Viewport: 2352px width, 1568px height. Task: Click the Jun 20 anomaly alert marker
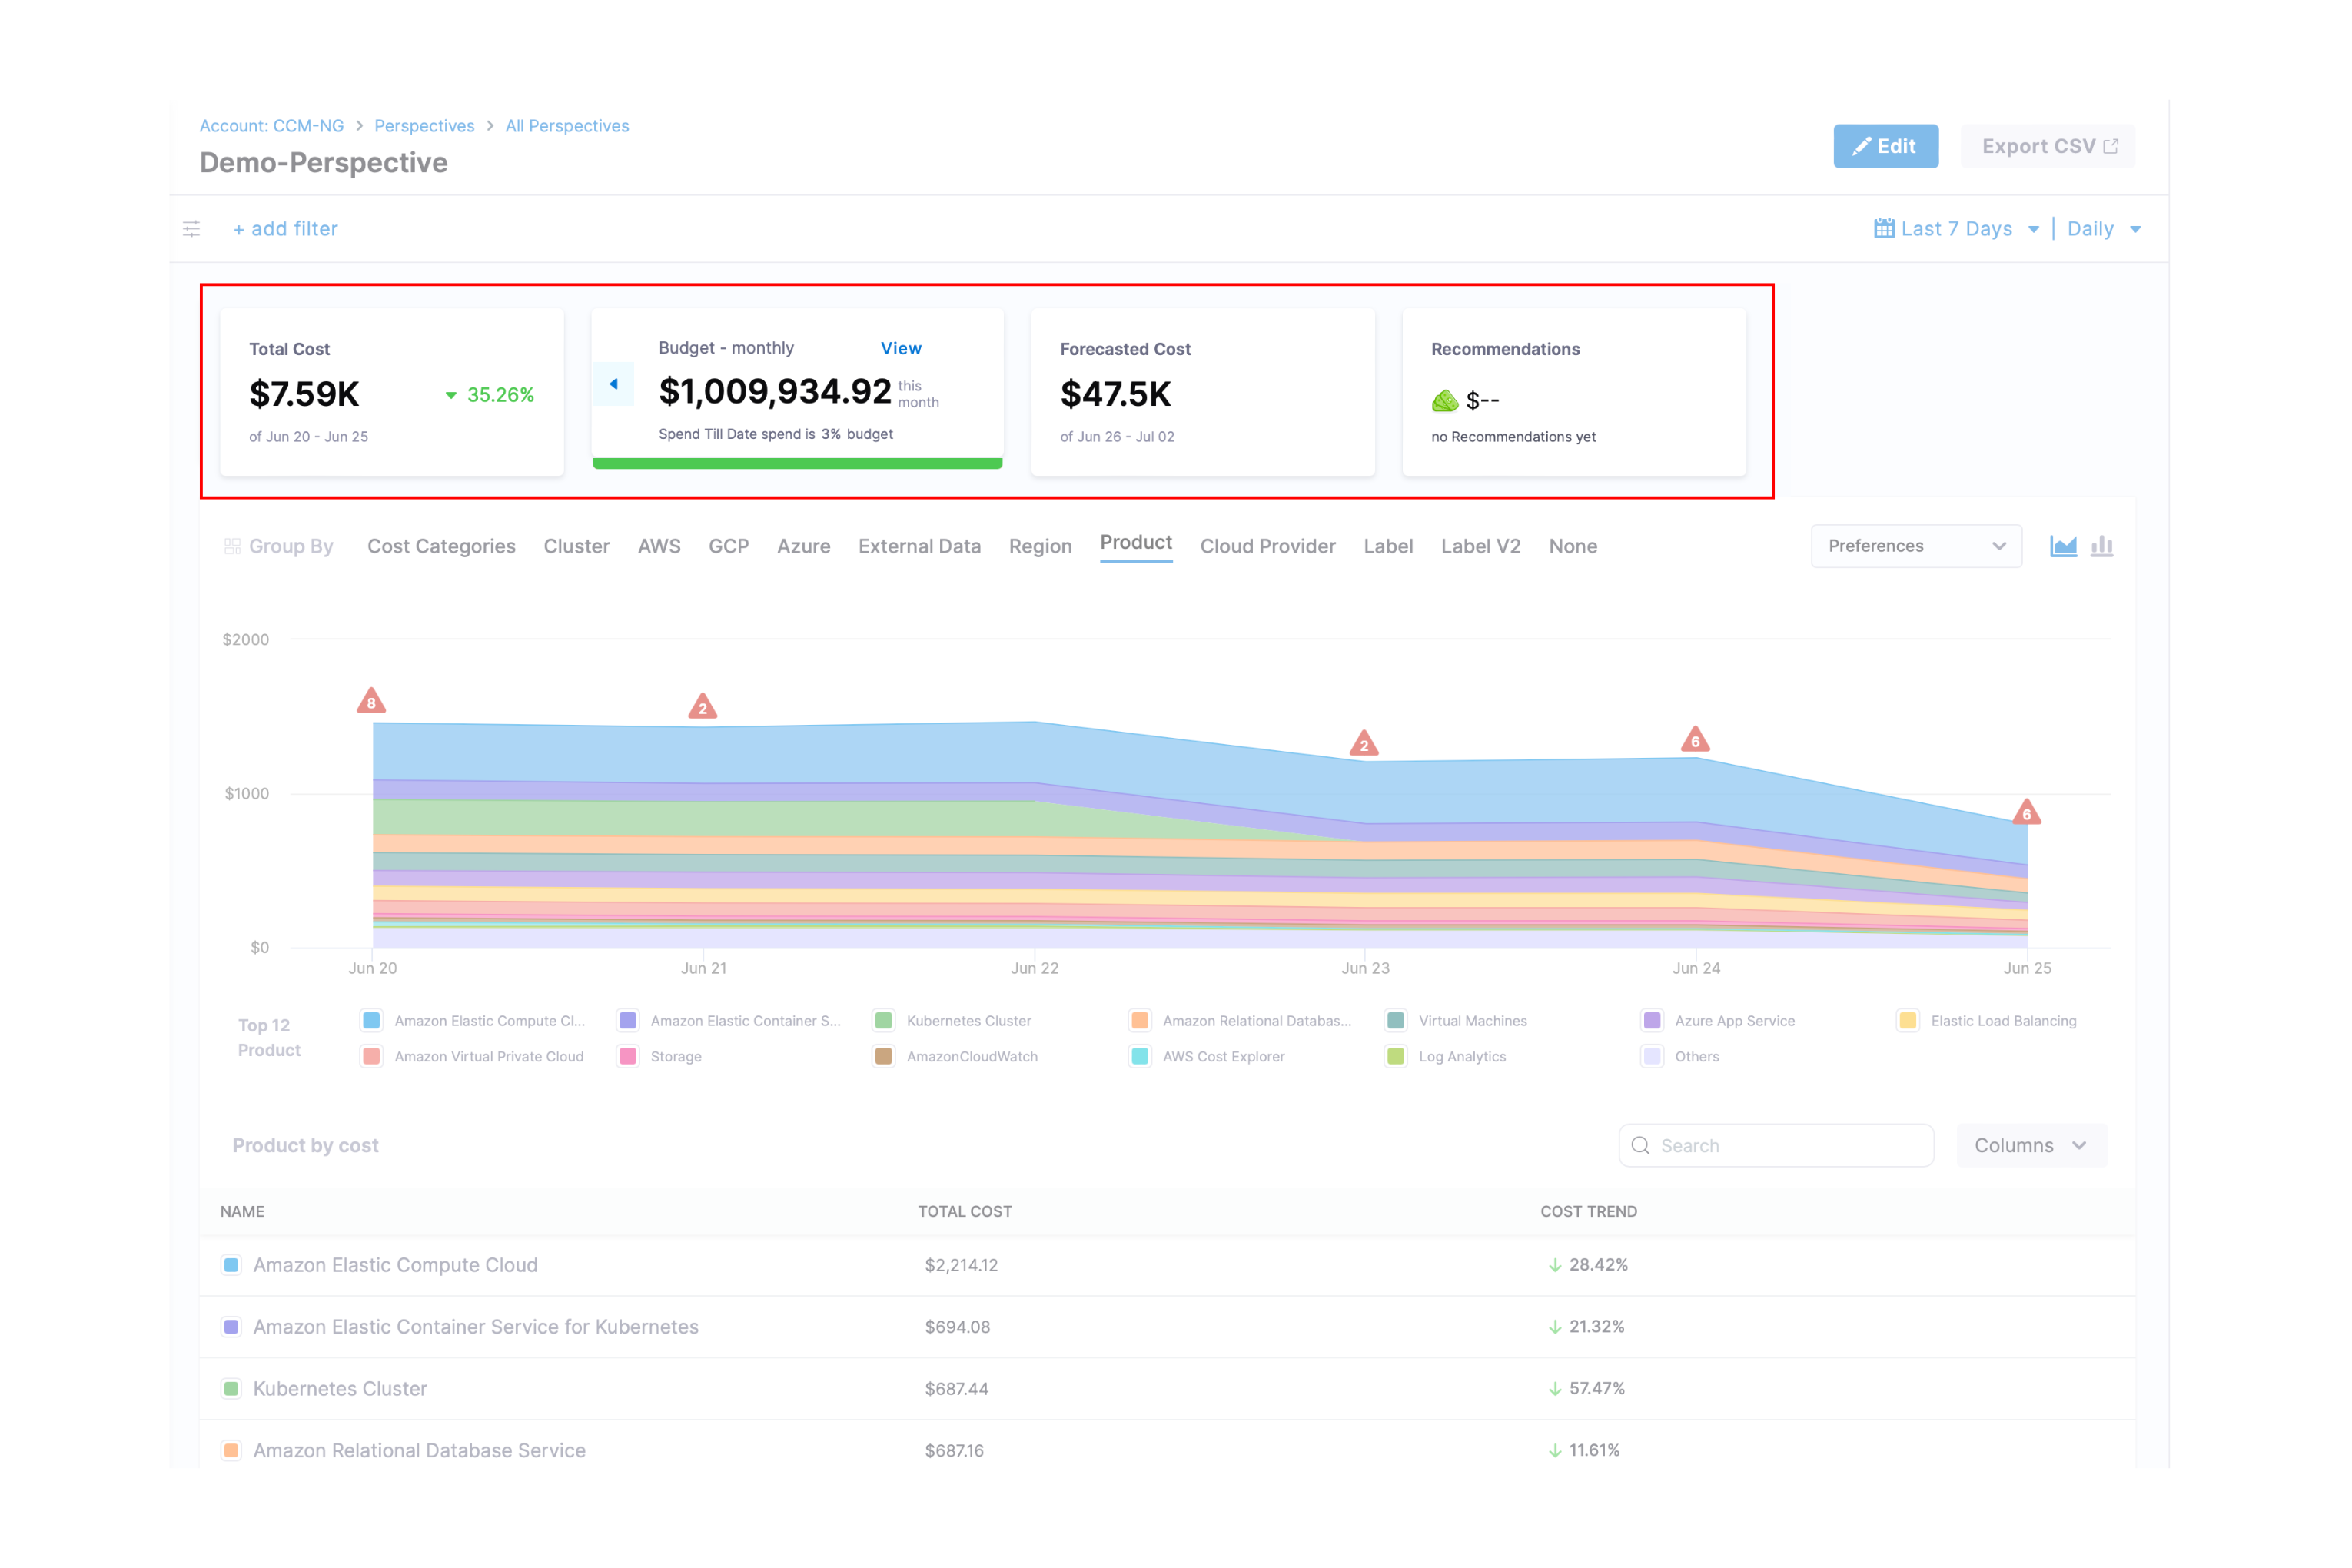coord(371,701)
